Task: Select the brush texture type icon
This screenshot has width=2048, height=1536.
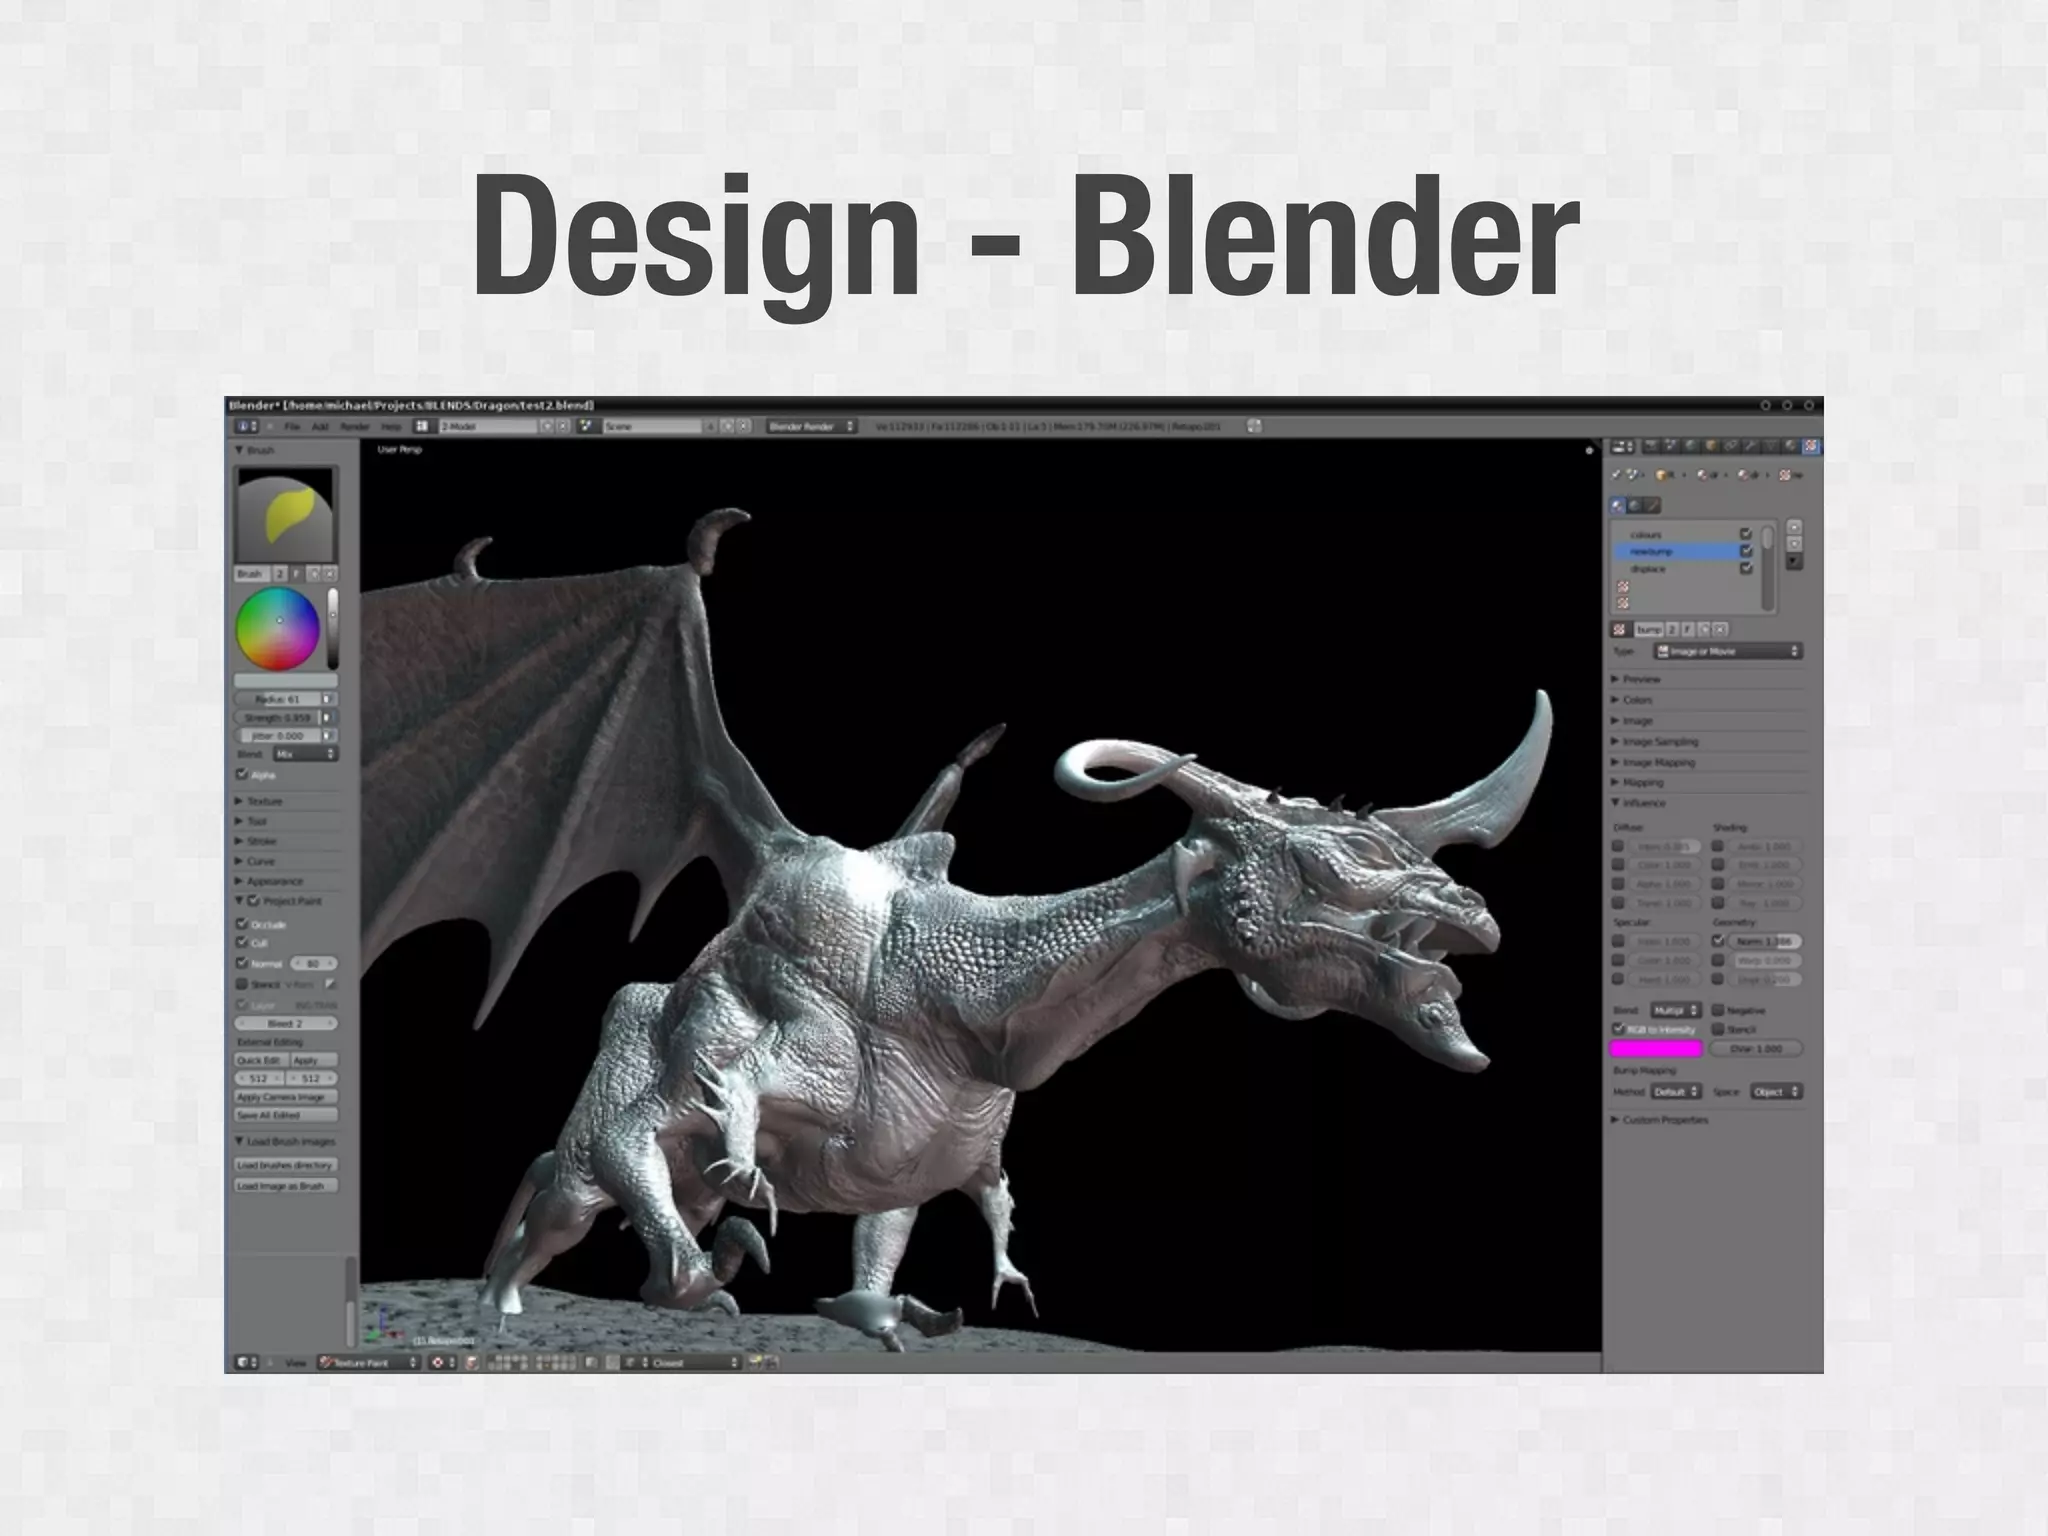Action: (x=1652, y=505)
